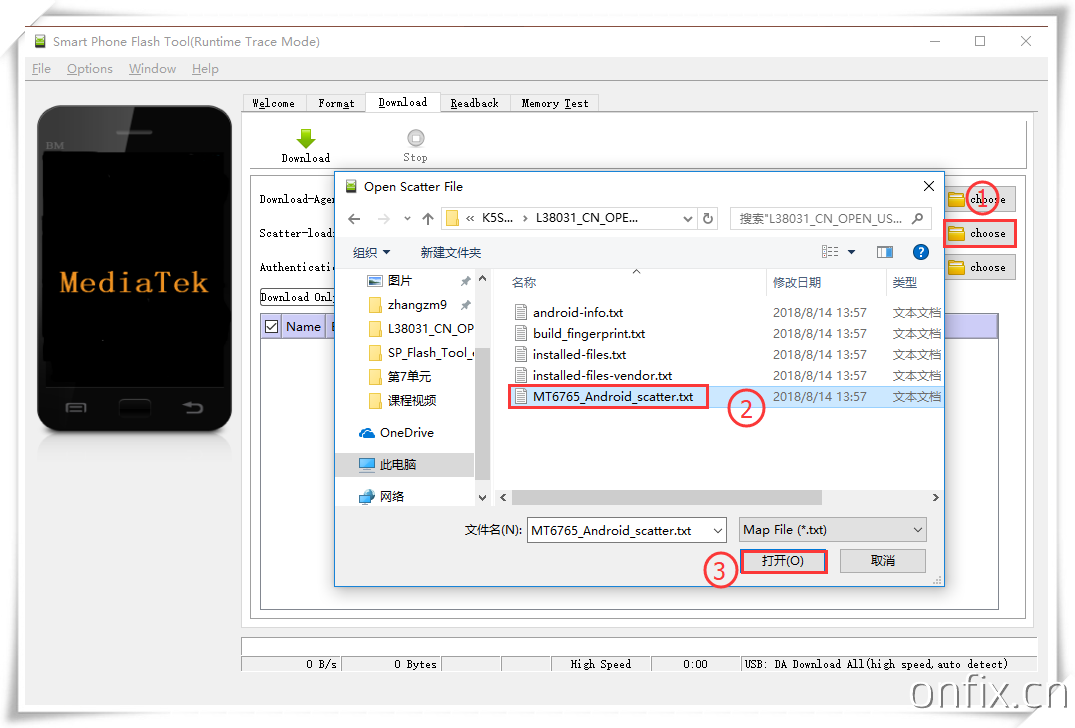The height and width of the screenshot is (728, 1075).
Task: Click the search magnifier icon
Action: point(917,218)
